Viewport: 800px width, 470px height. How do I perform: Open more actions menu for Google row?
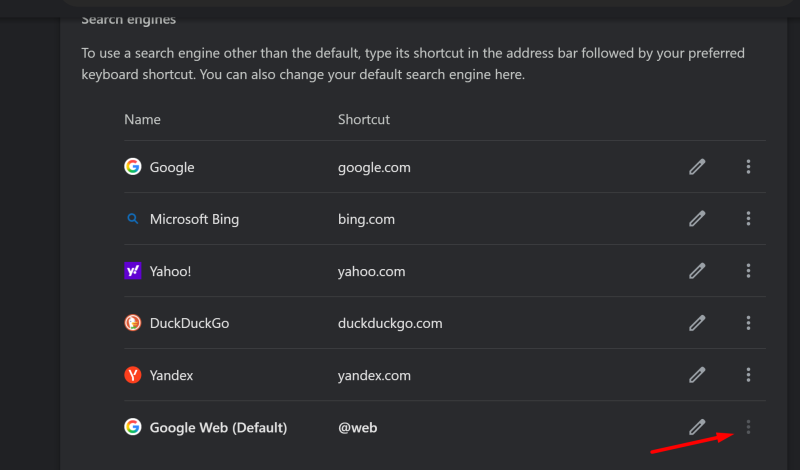748,167
